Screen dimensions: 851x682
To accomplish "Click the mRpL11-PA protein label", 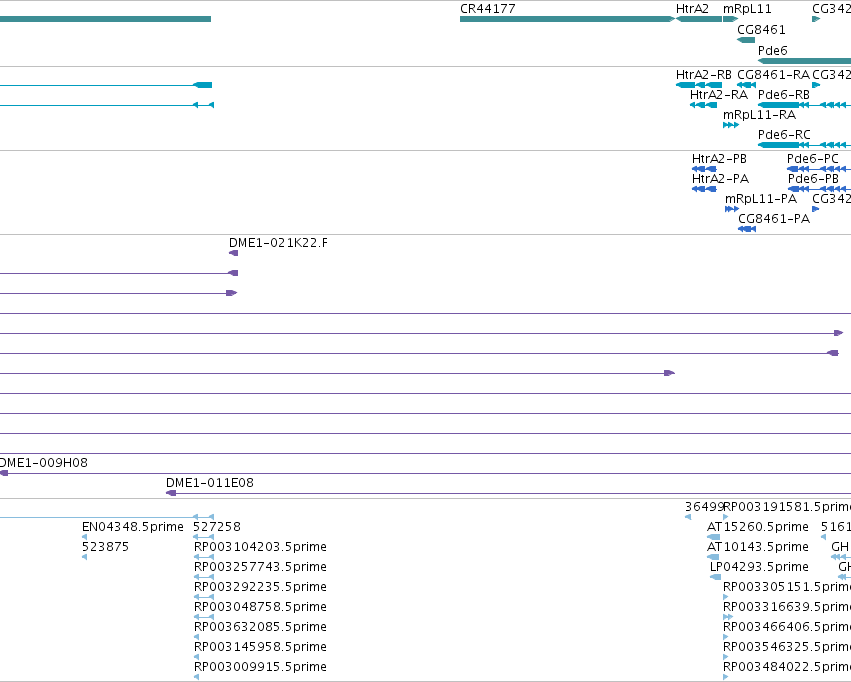I will click(761, 199).
